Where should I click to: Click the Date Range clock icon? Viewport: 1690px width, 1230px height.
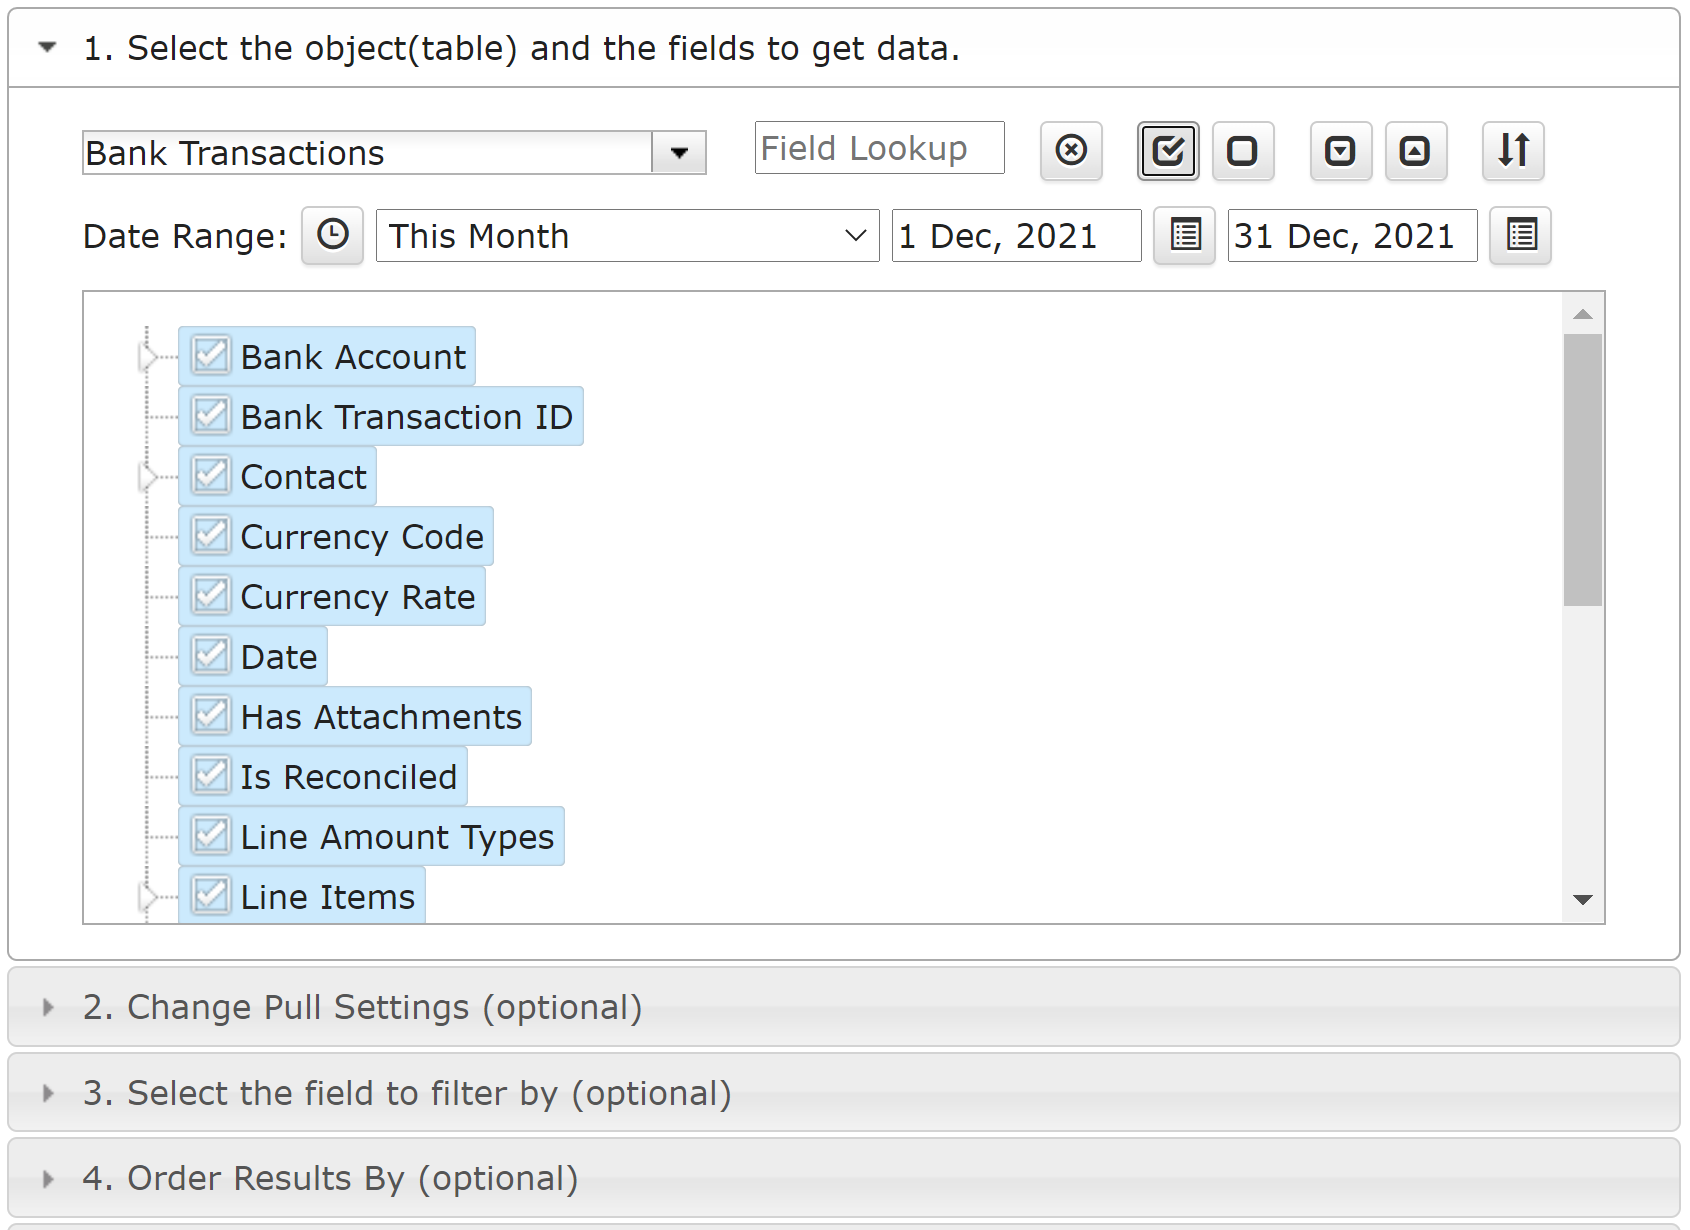tap(332, 236)
